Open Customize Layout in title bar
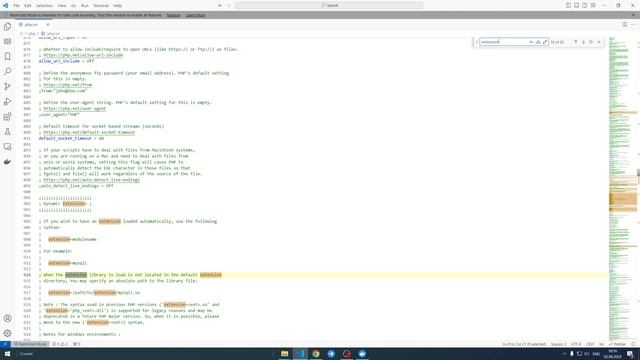The width and height of the screenshot is (640, 360). 593,5
